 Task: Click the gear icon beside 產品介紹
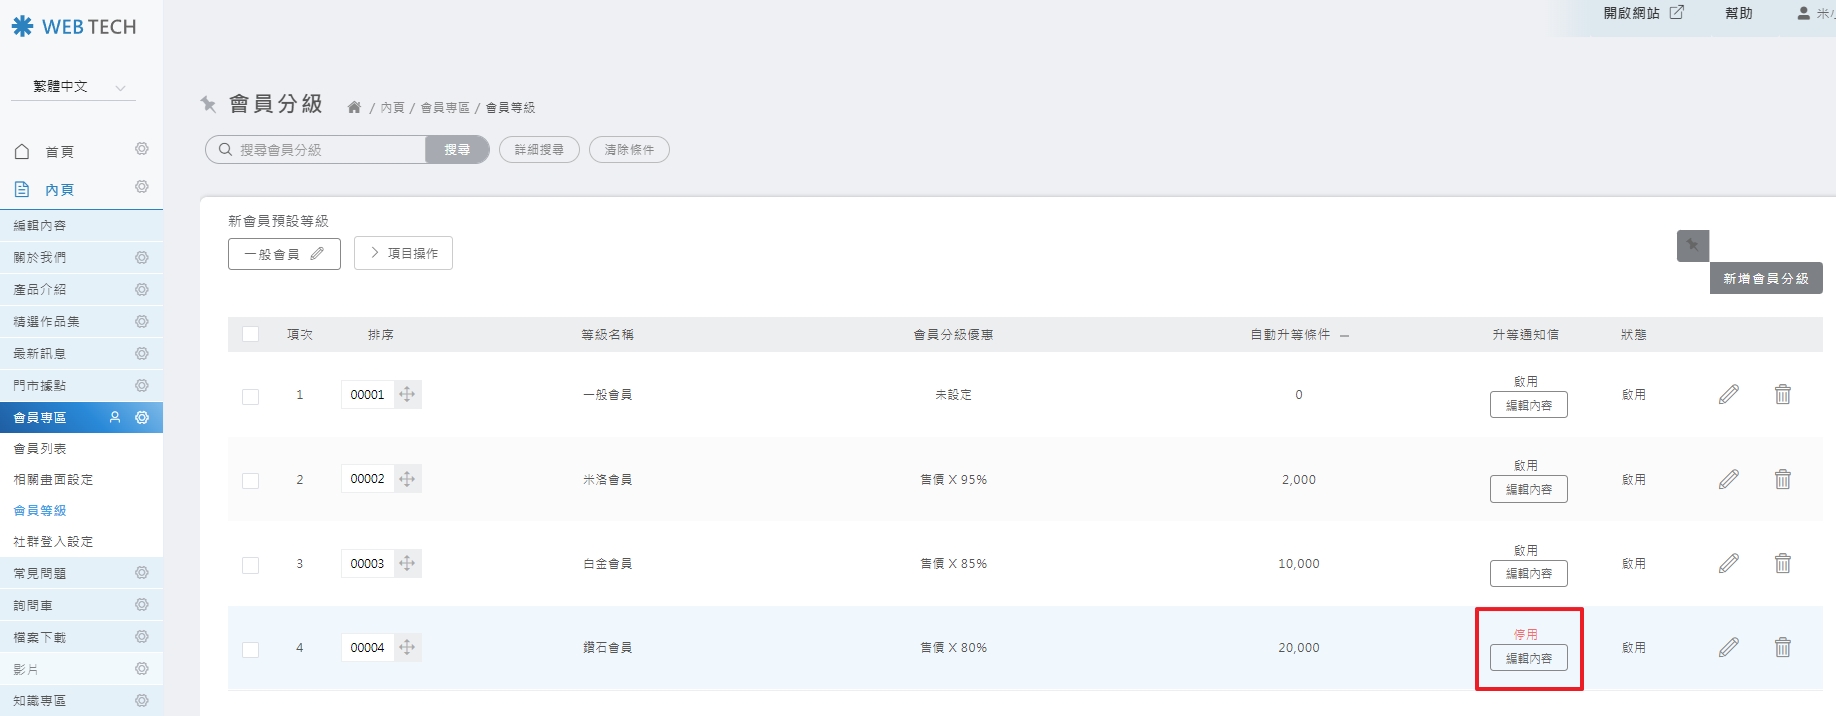pos(142,290)
